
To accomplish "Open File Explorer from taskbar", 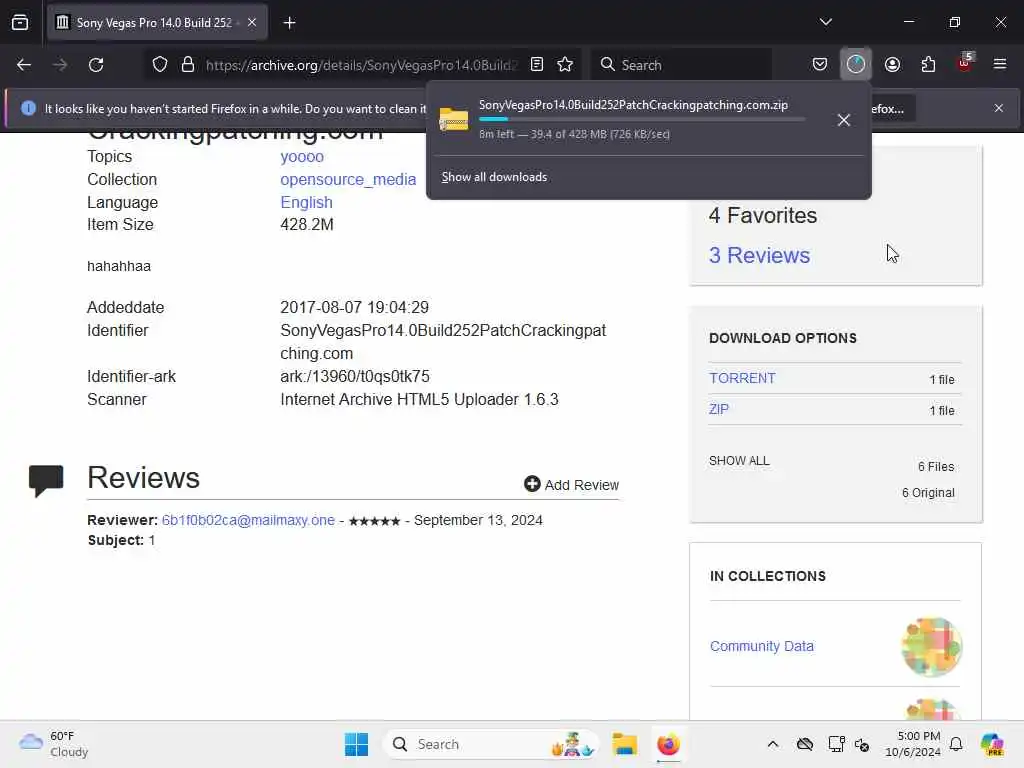I will point(624,744).
